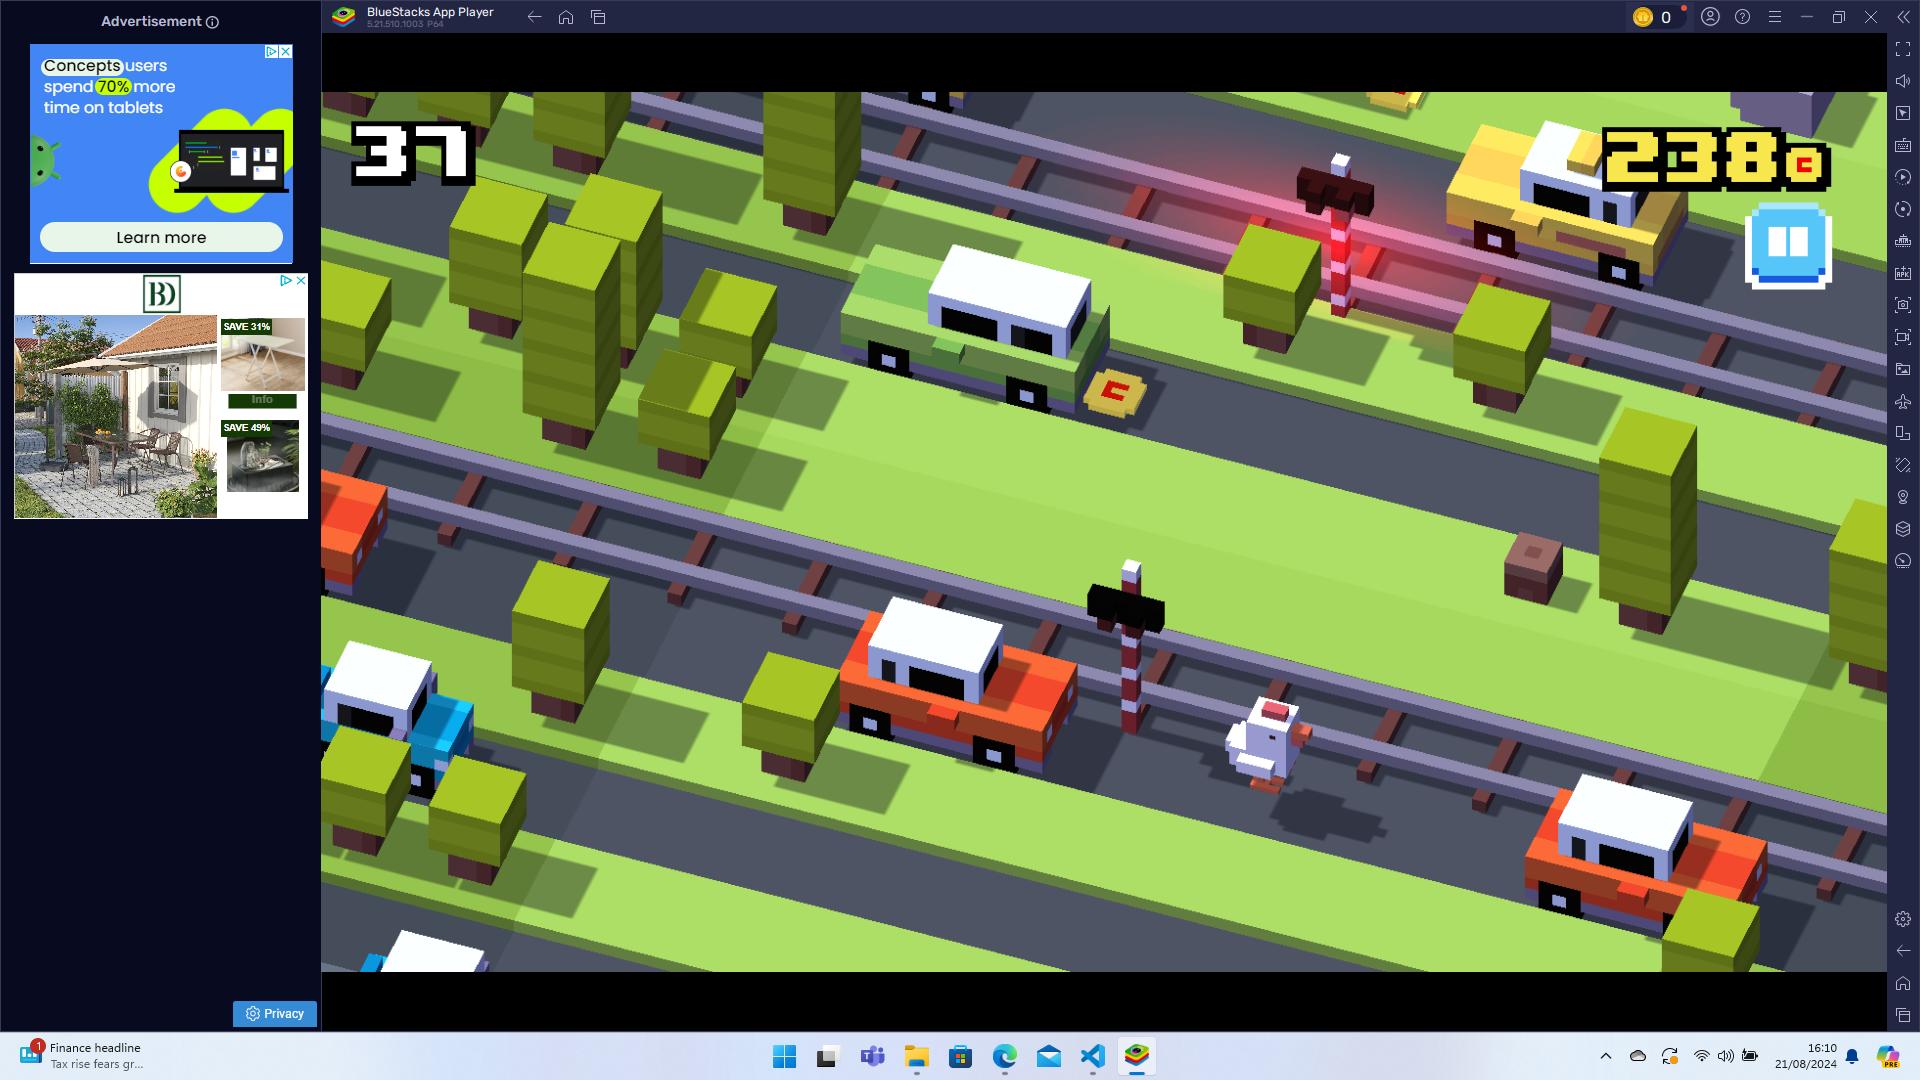This screenshot has height=1080, width=1920.
Task: Open Microsoft Edge from the taskbar
Action: [1004, 1056]
